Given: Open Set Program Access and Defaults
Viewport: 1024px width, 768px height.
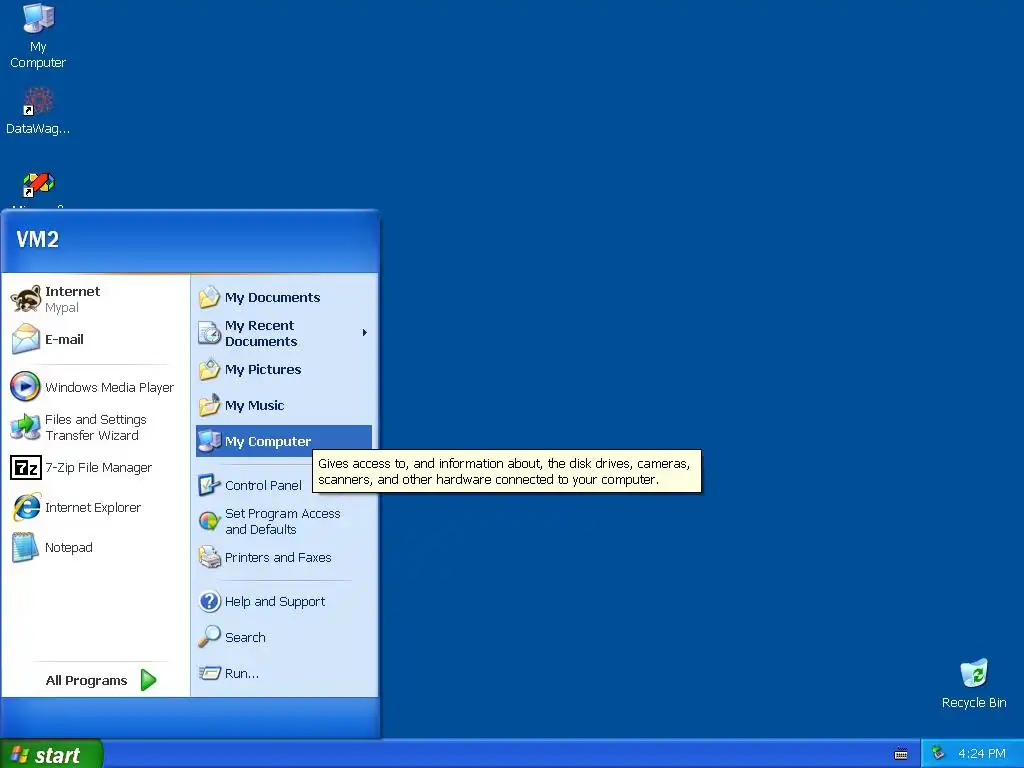Looking at the screenshot, I should [x=283, y=521].
